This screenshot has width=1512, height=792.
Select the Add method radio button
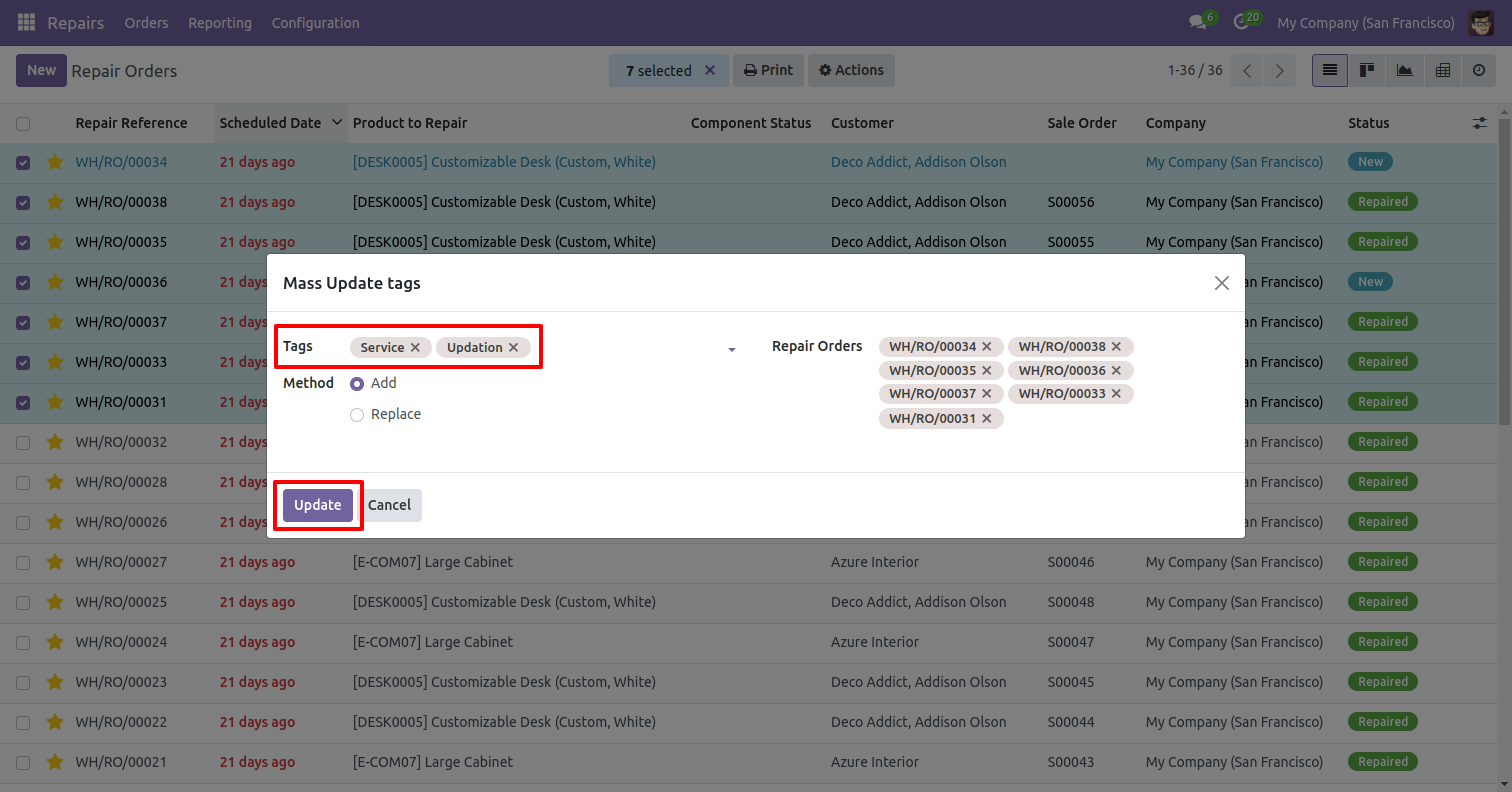[x=357, y=384]
